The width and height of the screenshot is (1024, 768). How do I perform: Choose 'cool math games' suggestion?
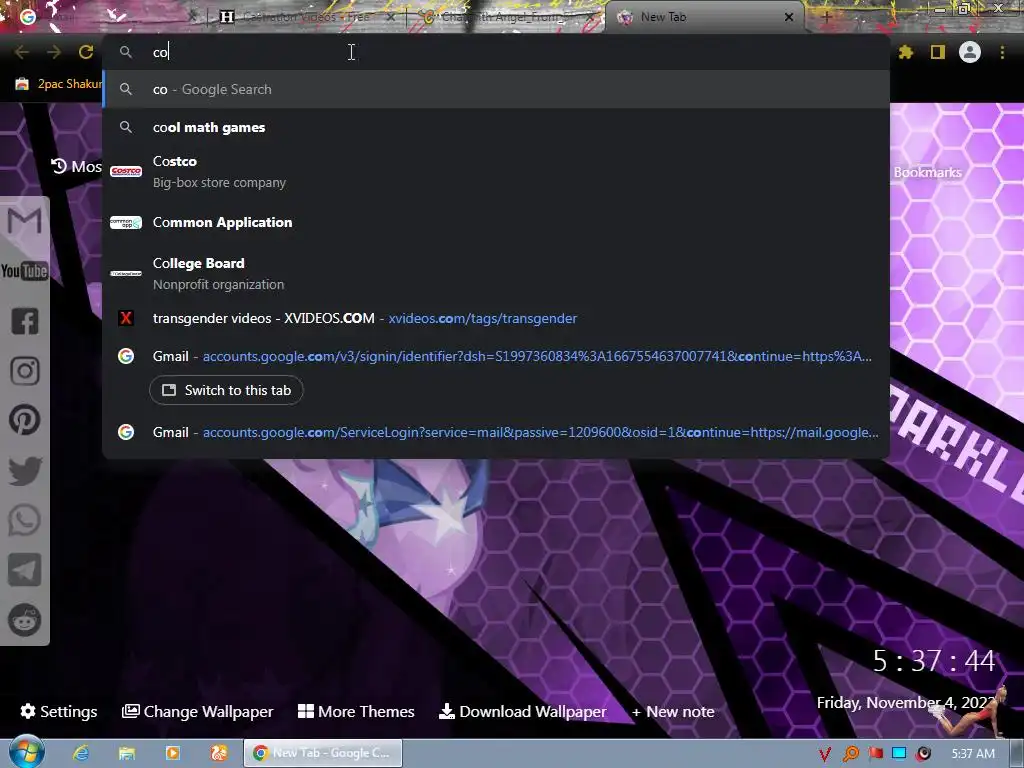pos(496,127)
